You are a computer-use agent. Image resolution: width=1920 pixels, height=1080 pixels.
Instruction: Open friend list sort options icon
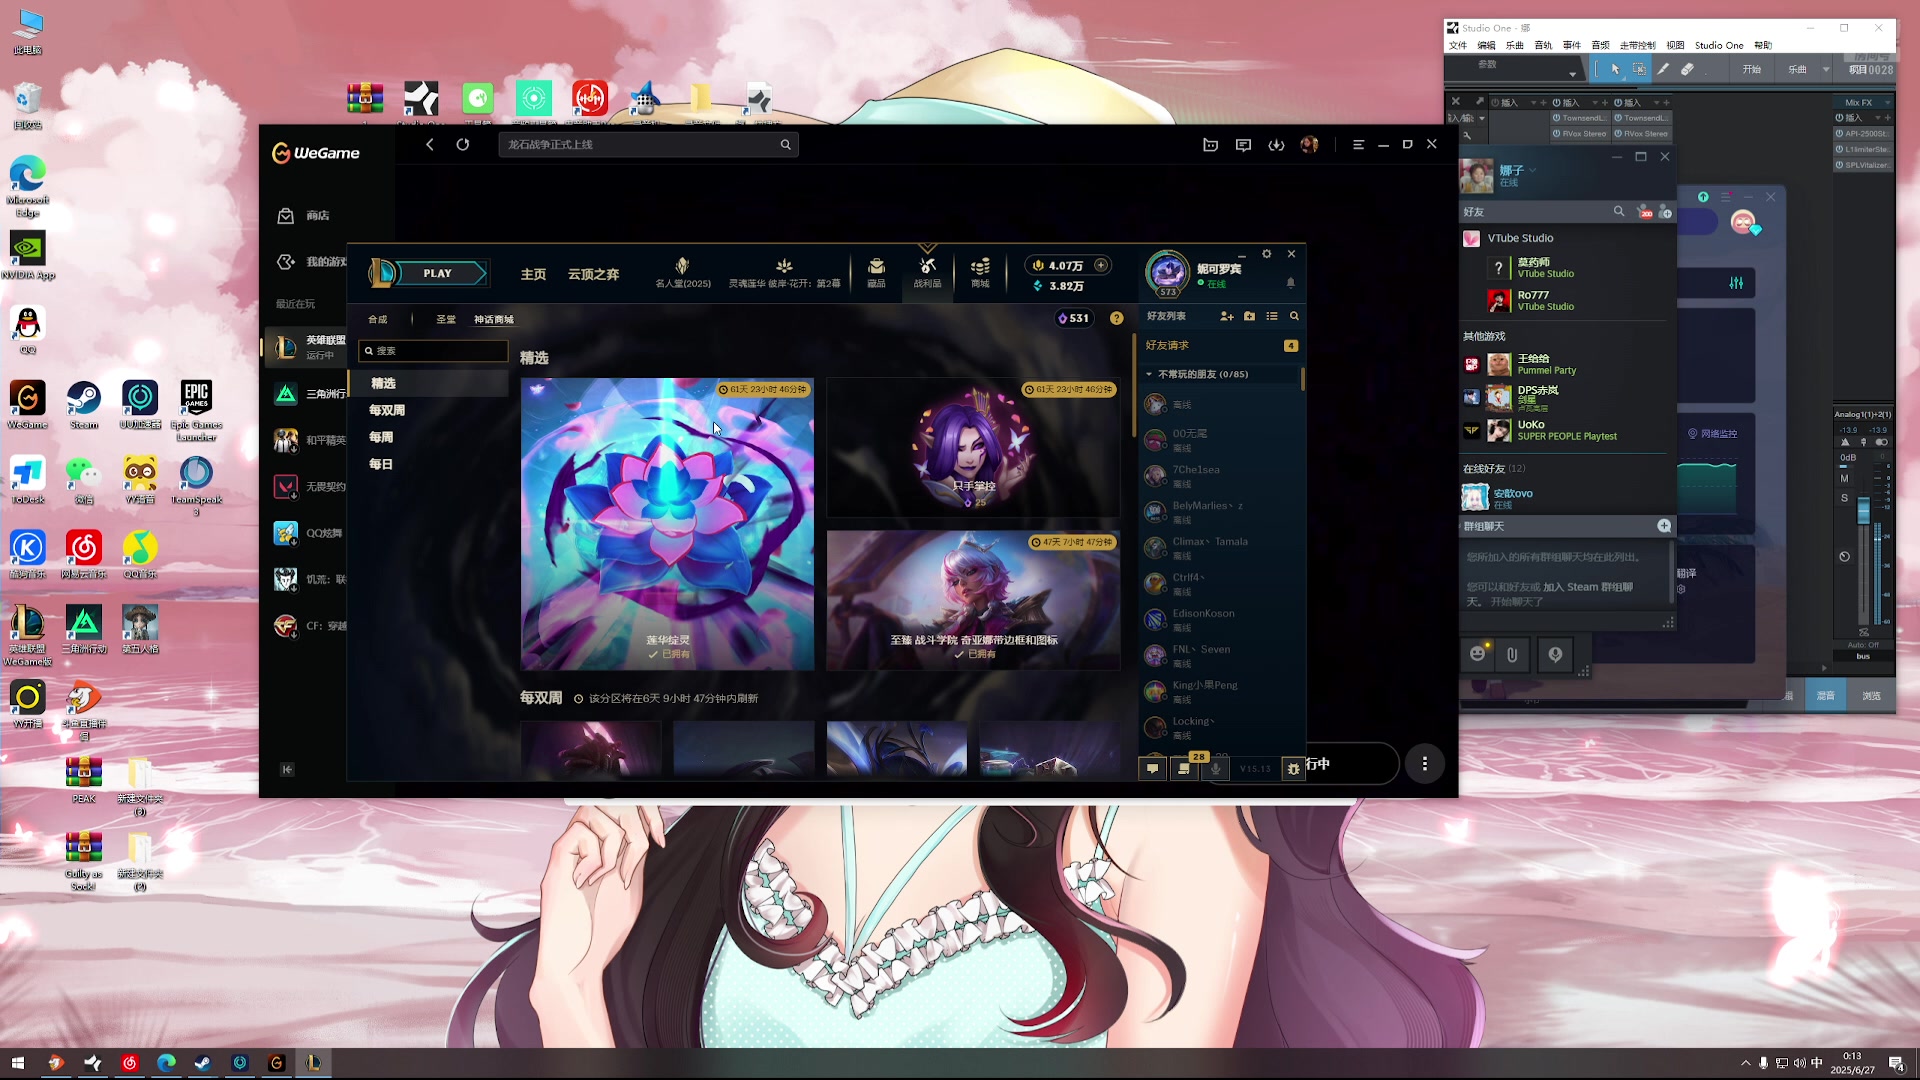[x=1272, y=316]
